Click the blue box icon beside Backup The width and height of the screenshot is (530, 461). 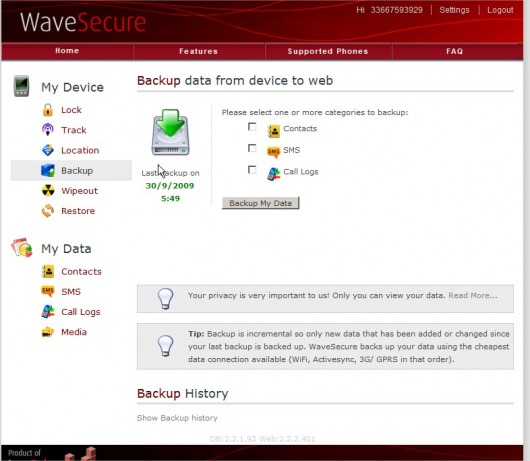[x=48, y=170]
